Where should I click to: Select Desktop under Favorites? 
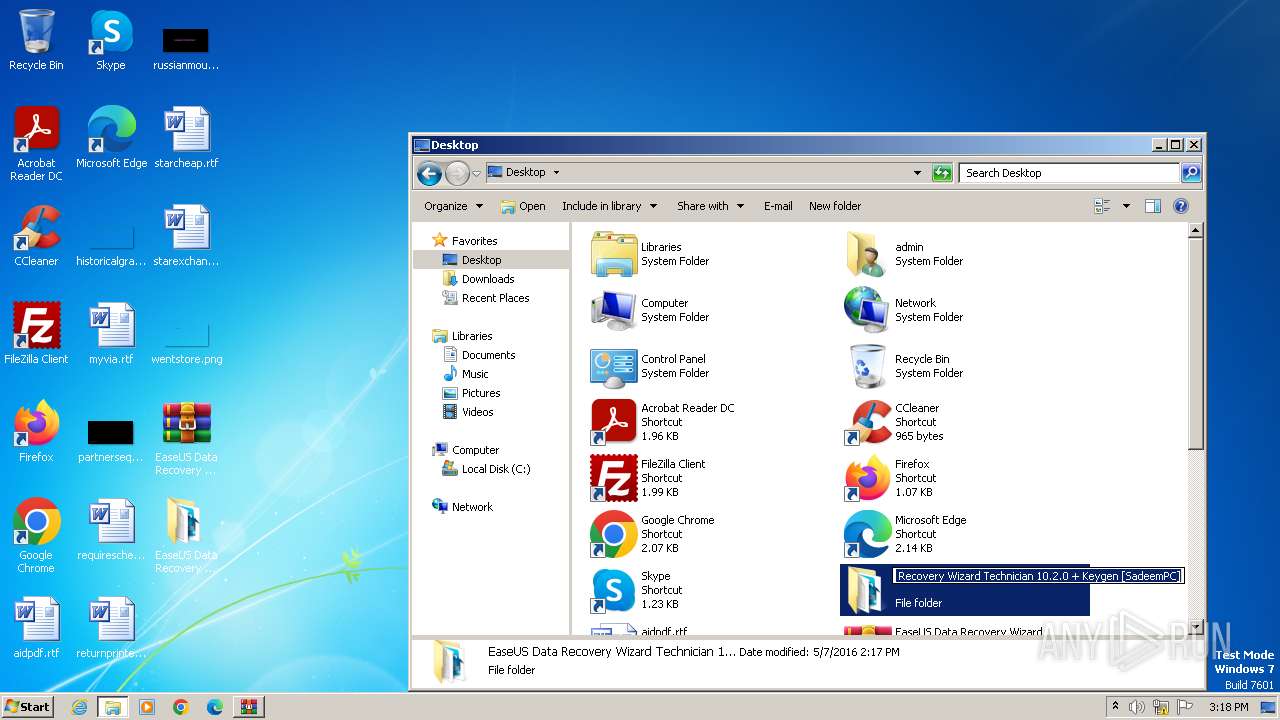pos(491,260)
